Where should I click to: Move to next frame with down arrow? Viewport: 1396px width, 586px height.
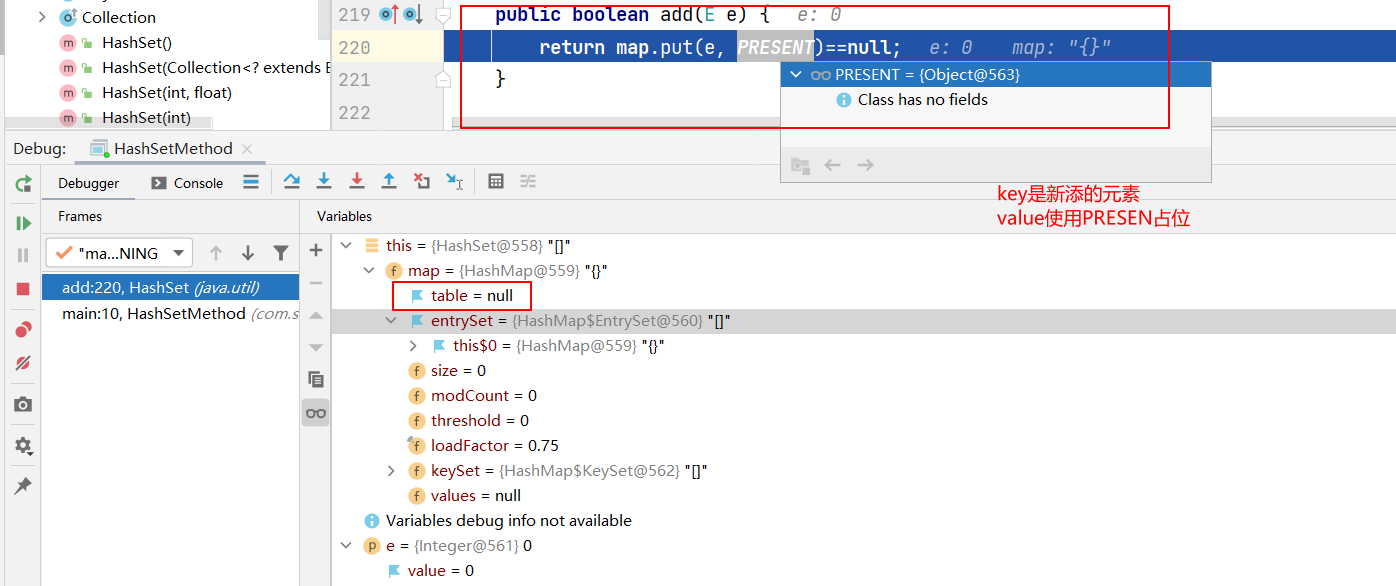pos(248,253)
